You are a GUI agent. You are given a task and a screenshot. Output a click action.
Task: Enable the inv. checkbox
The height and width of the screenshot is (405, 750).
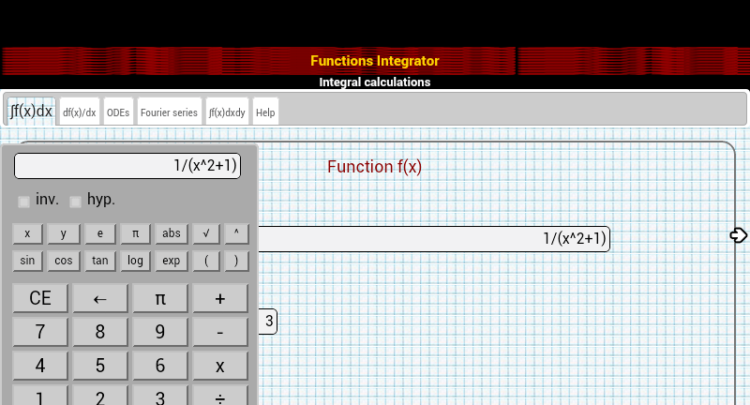(24, 201)
